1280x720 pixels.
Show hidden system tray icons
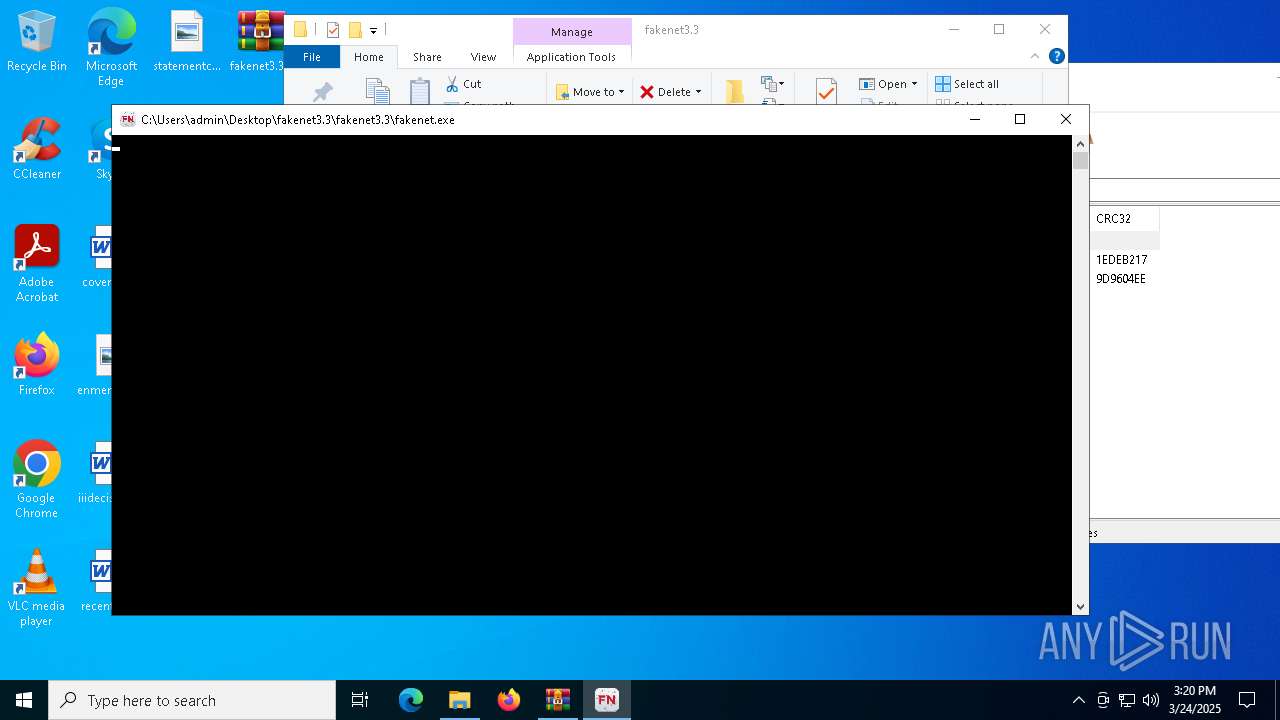click(1078, 700)
